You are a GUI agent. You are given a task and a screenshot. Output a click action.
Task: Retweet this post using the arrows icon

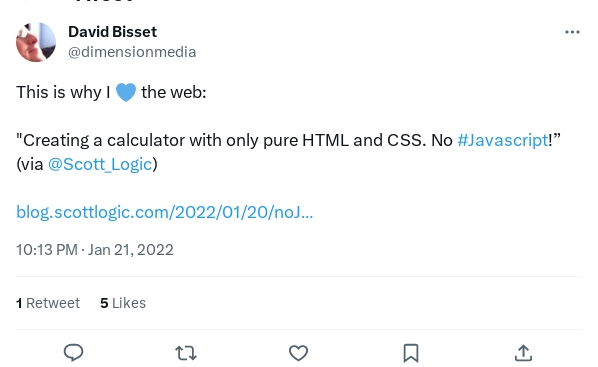tap(186, 353)
